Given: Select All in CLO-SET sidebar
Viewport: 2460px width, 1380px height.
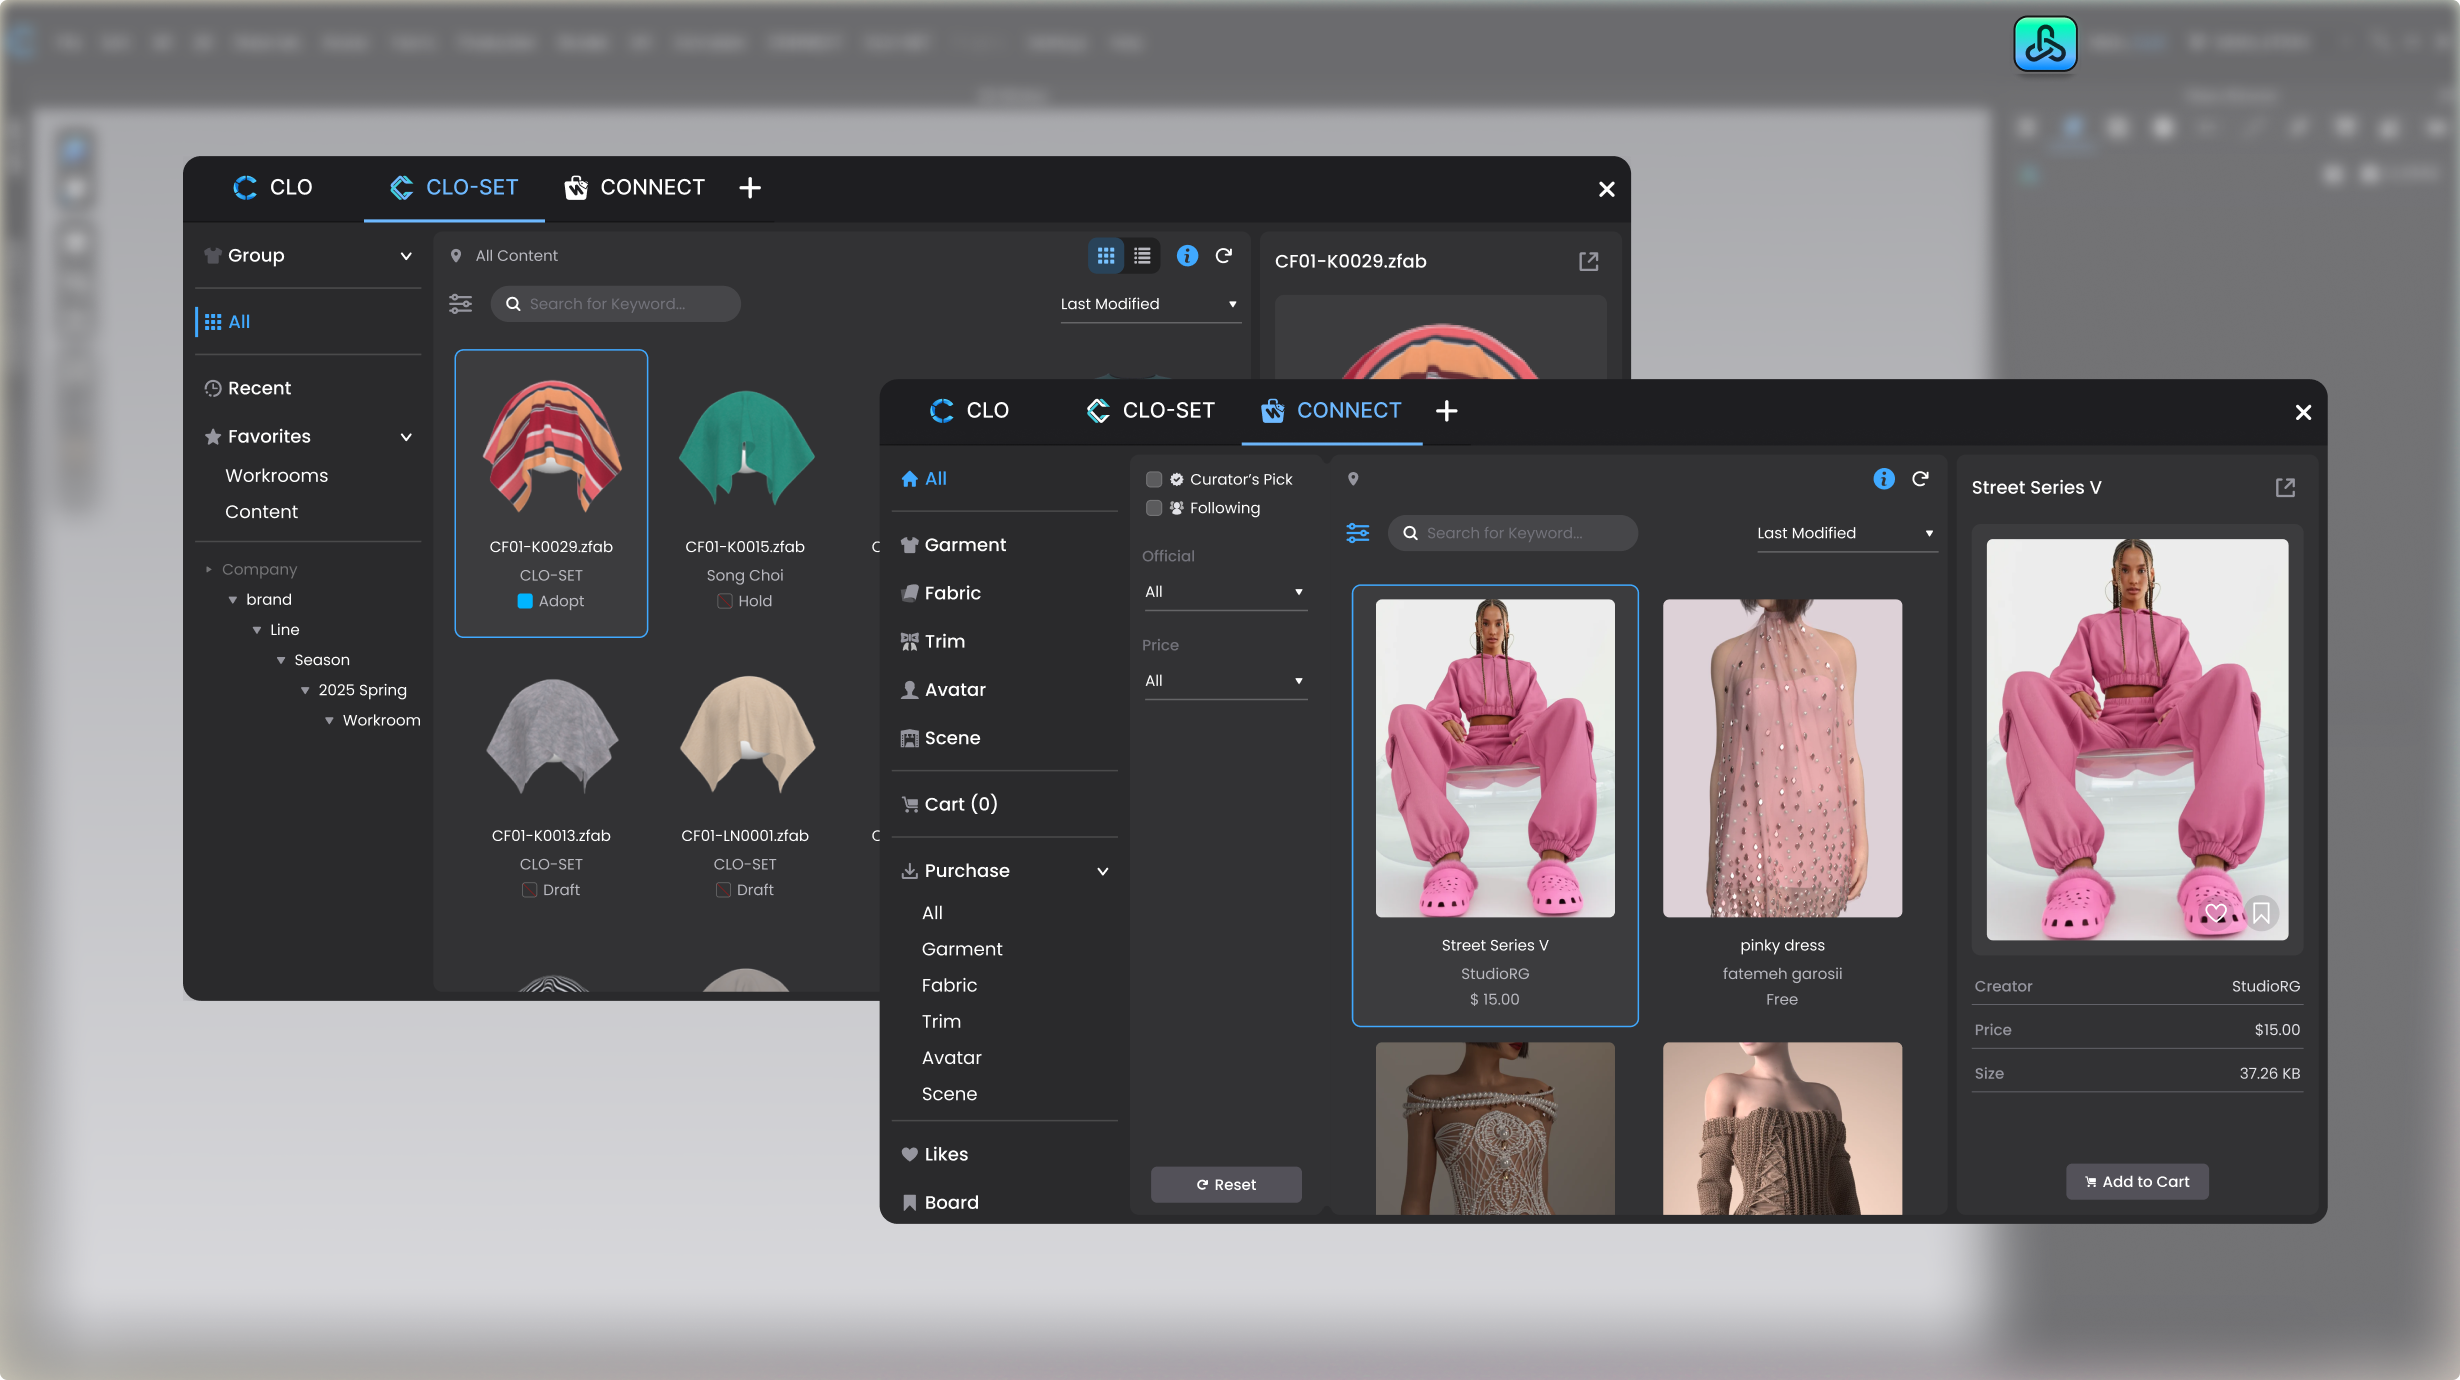Looking at the screenshot, I should coord(228,322).
